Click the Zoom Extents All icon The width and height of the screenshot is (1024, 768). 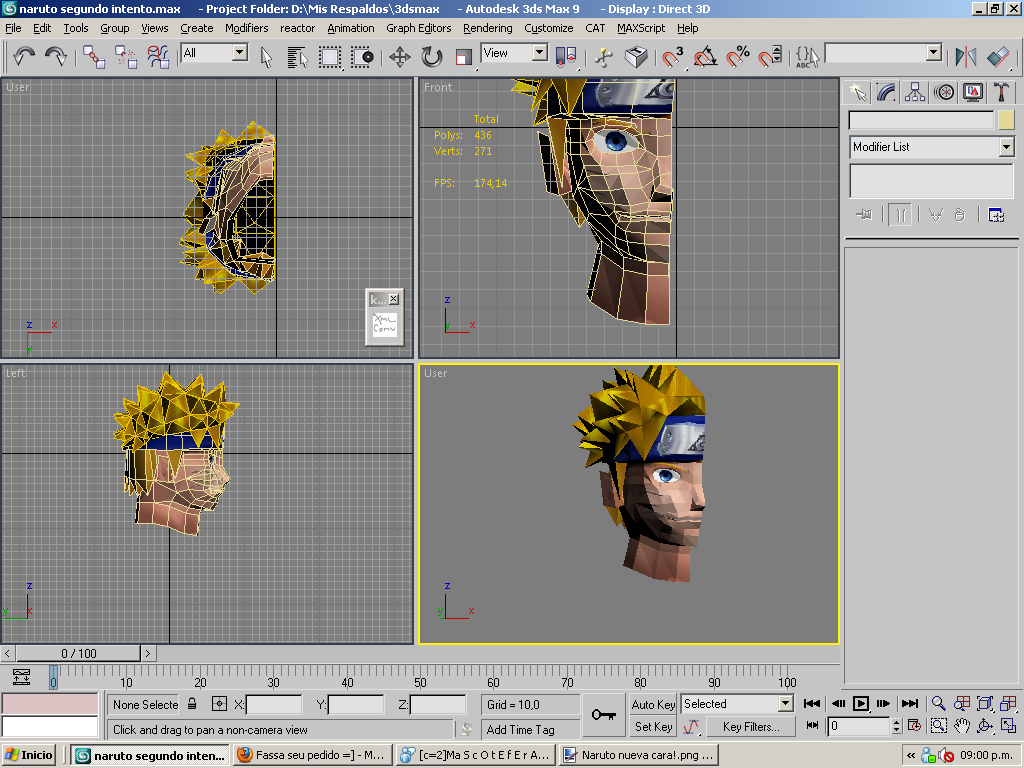pos(1007,704)
